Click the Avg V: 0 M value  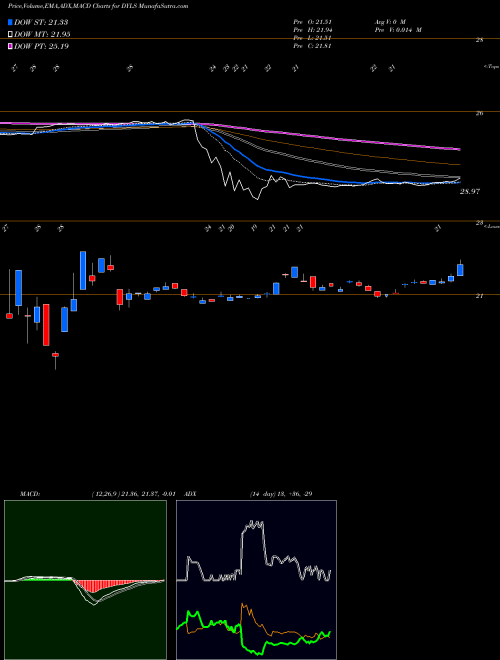390,21
